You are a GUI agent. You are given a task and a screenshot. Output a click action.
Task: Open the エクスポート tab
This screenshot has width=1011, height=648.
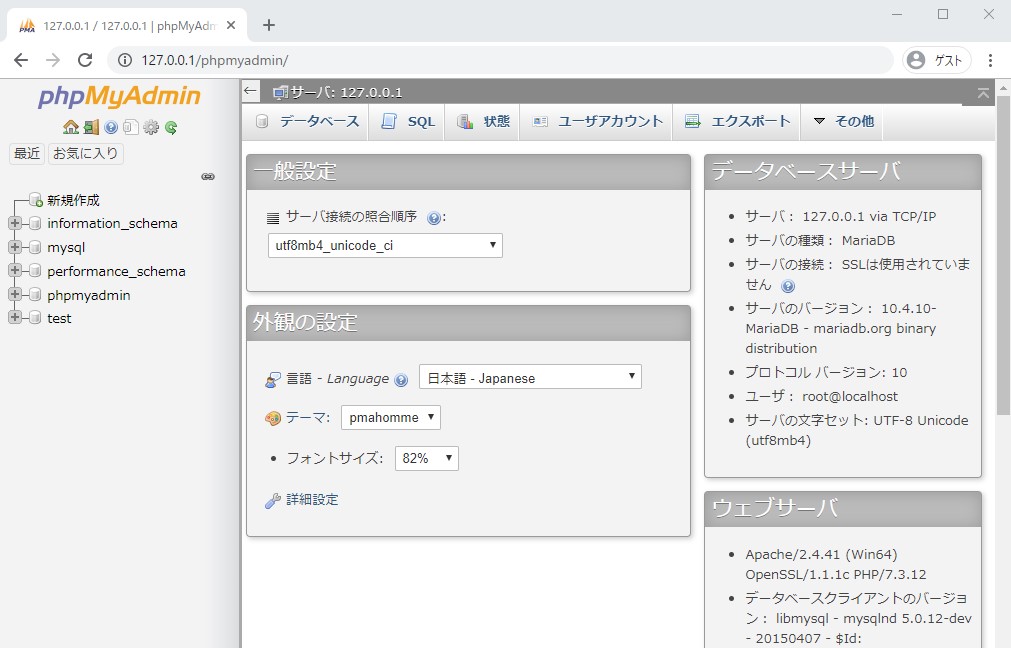[x=738, y=121]
